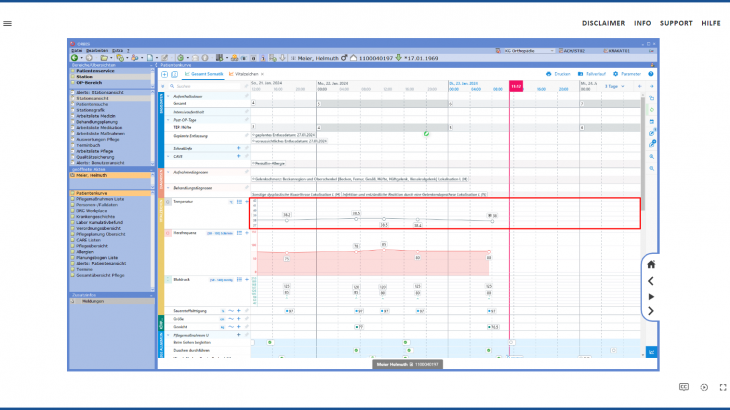Switch to the Vitalzeichen tab
Image resolution: width=730 pixels, height=410 pixels.
click(x=248, y=74)
